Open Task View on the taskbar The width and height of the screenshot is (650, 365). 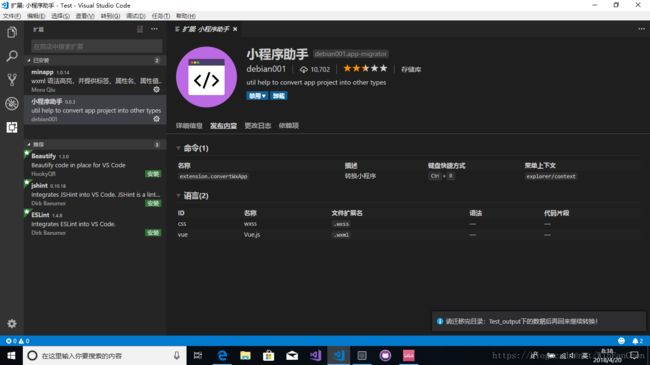click(x=198, y=355)
